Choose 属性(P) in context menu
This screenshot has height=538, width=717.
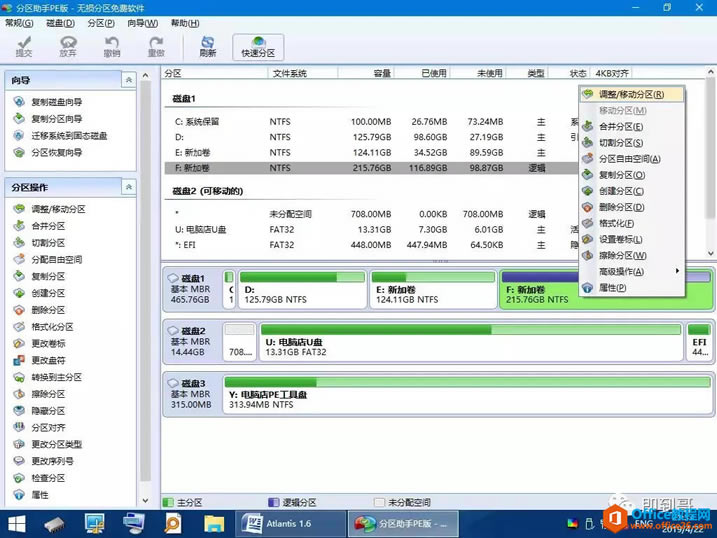coord(632,288)
